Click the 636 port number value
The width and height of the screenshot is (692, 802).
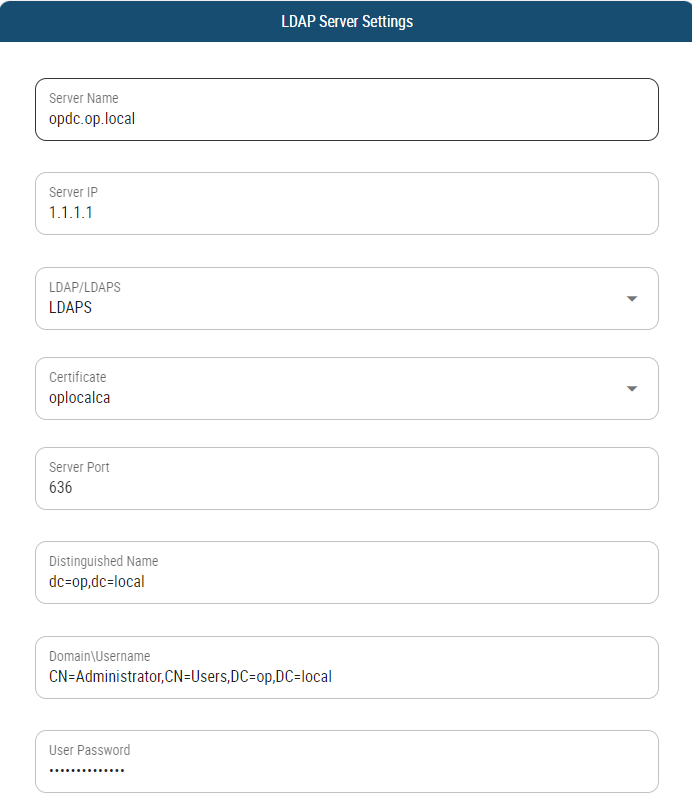click(x=60, y=488)
